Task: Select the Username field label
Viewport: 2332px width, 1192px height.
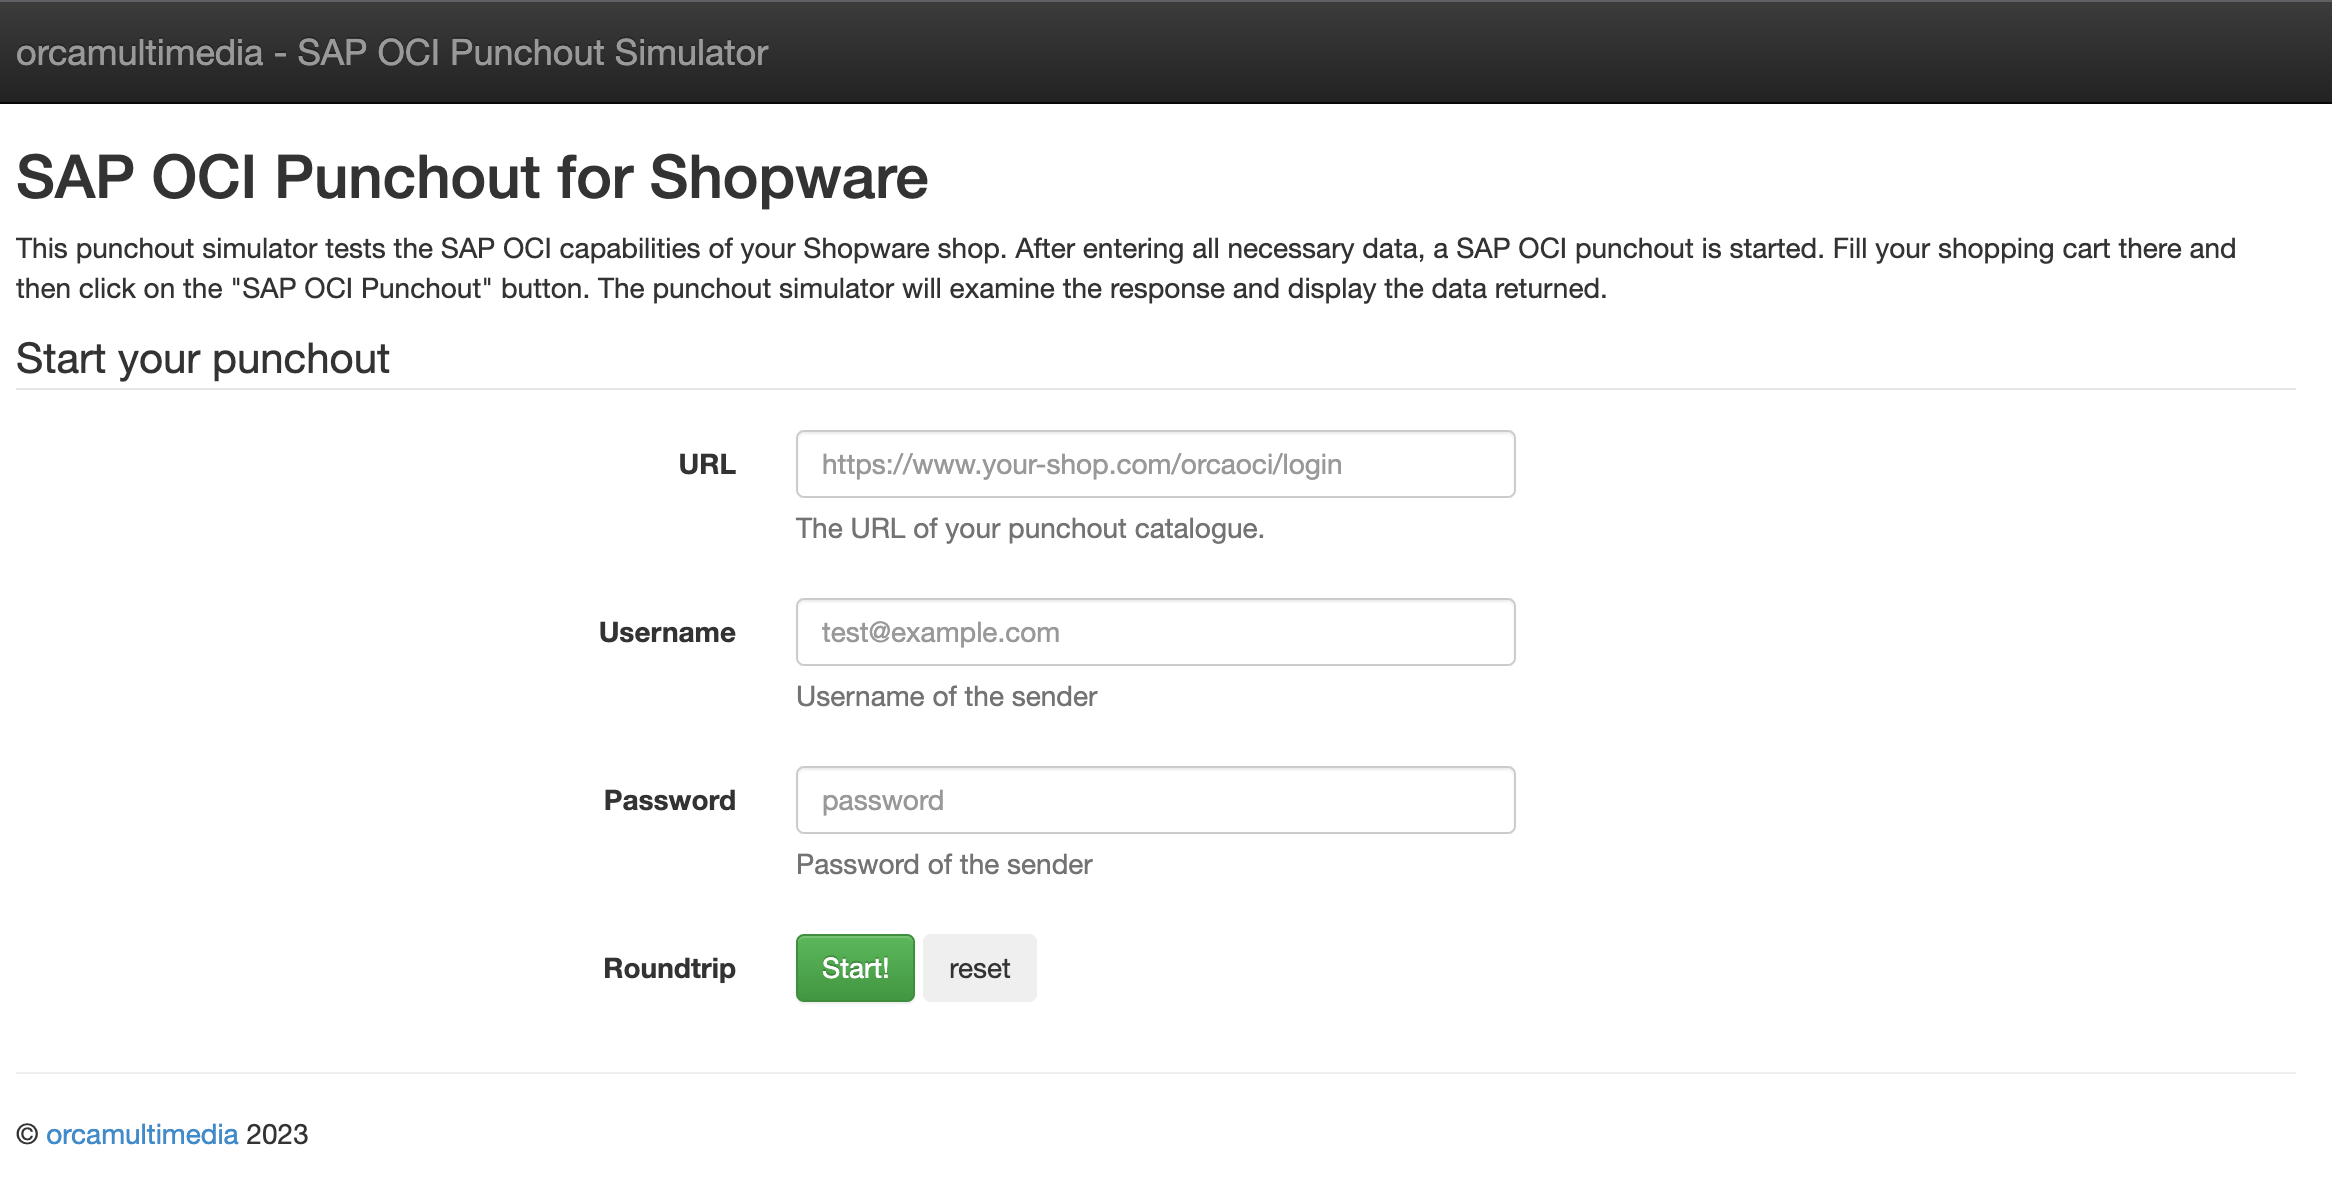Action: pyautogui.click(x=667, y=632)
